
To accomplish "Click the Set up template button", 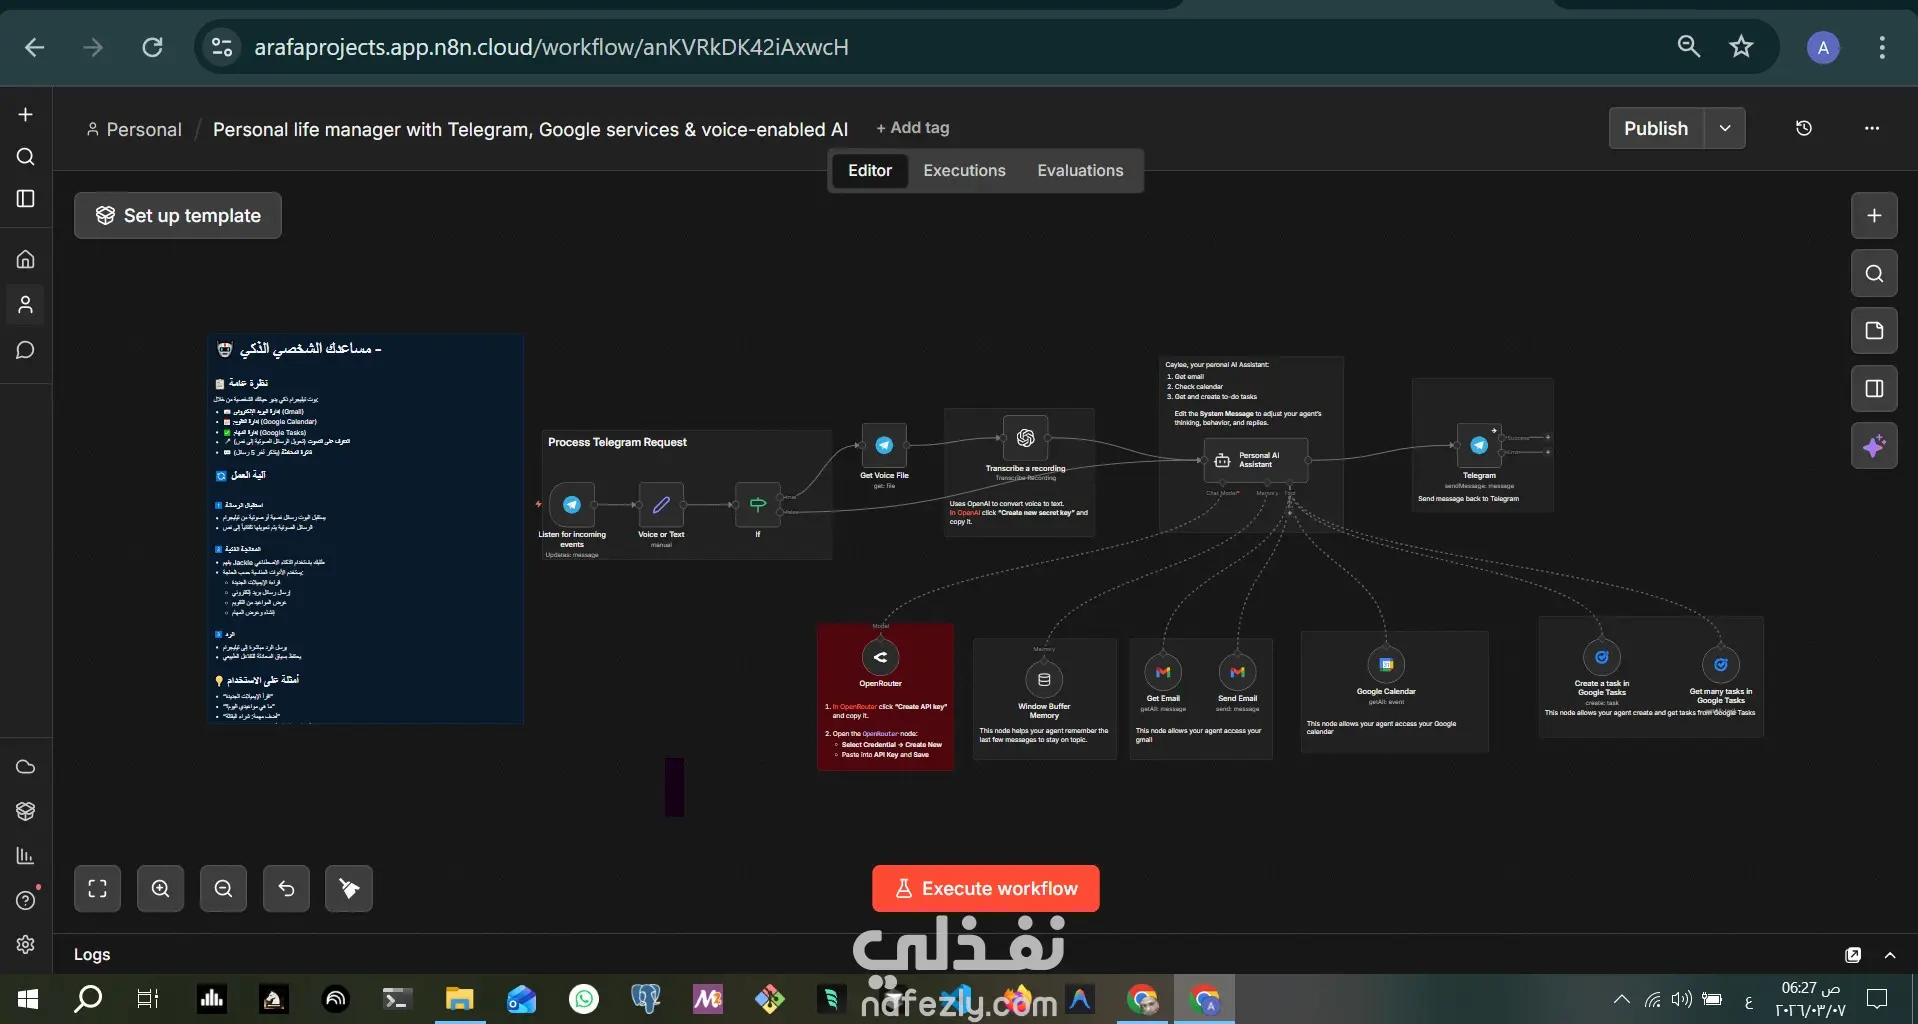I will pos(178,215).
